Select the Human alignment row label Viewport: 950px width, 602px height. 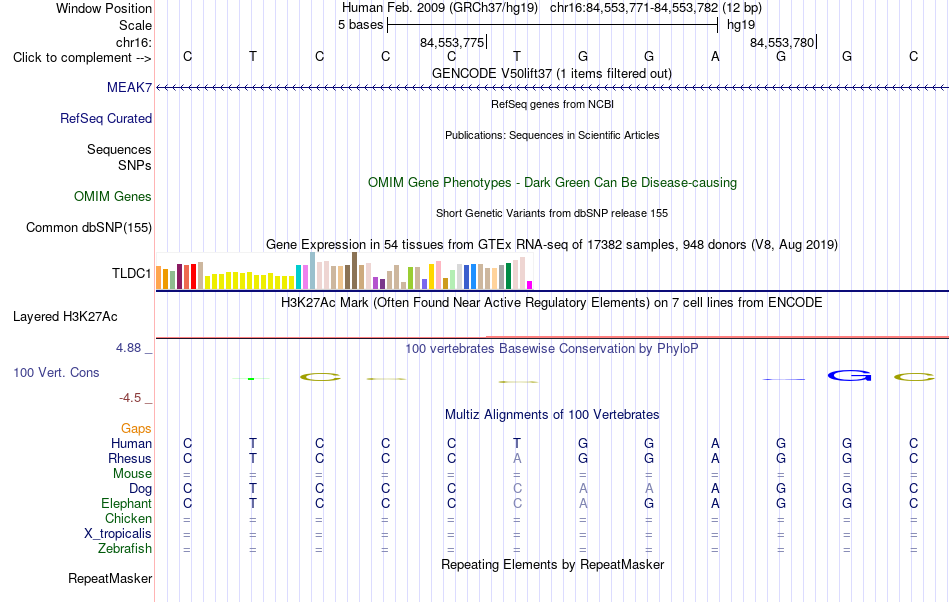[131, 444]
